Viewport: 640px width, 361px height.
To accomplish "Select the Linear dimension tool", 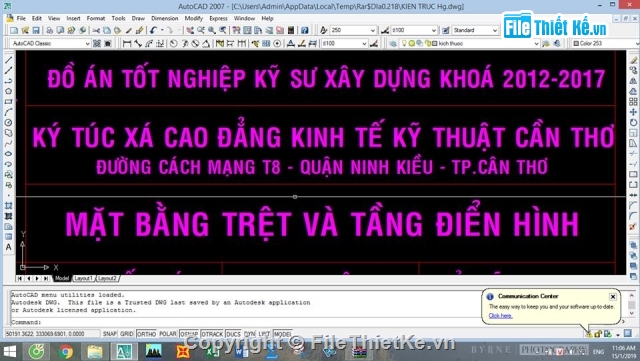I will 127,43.
